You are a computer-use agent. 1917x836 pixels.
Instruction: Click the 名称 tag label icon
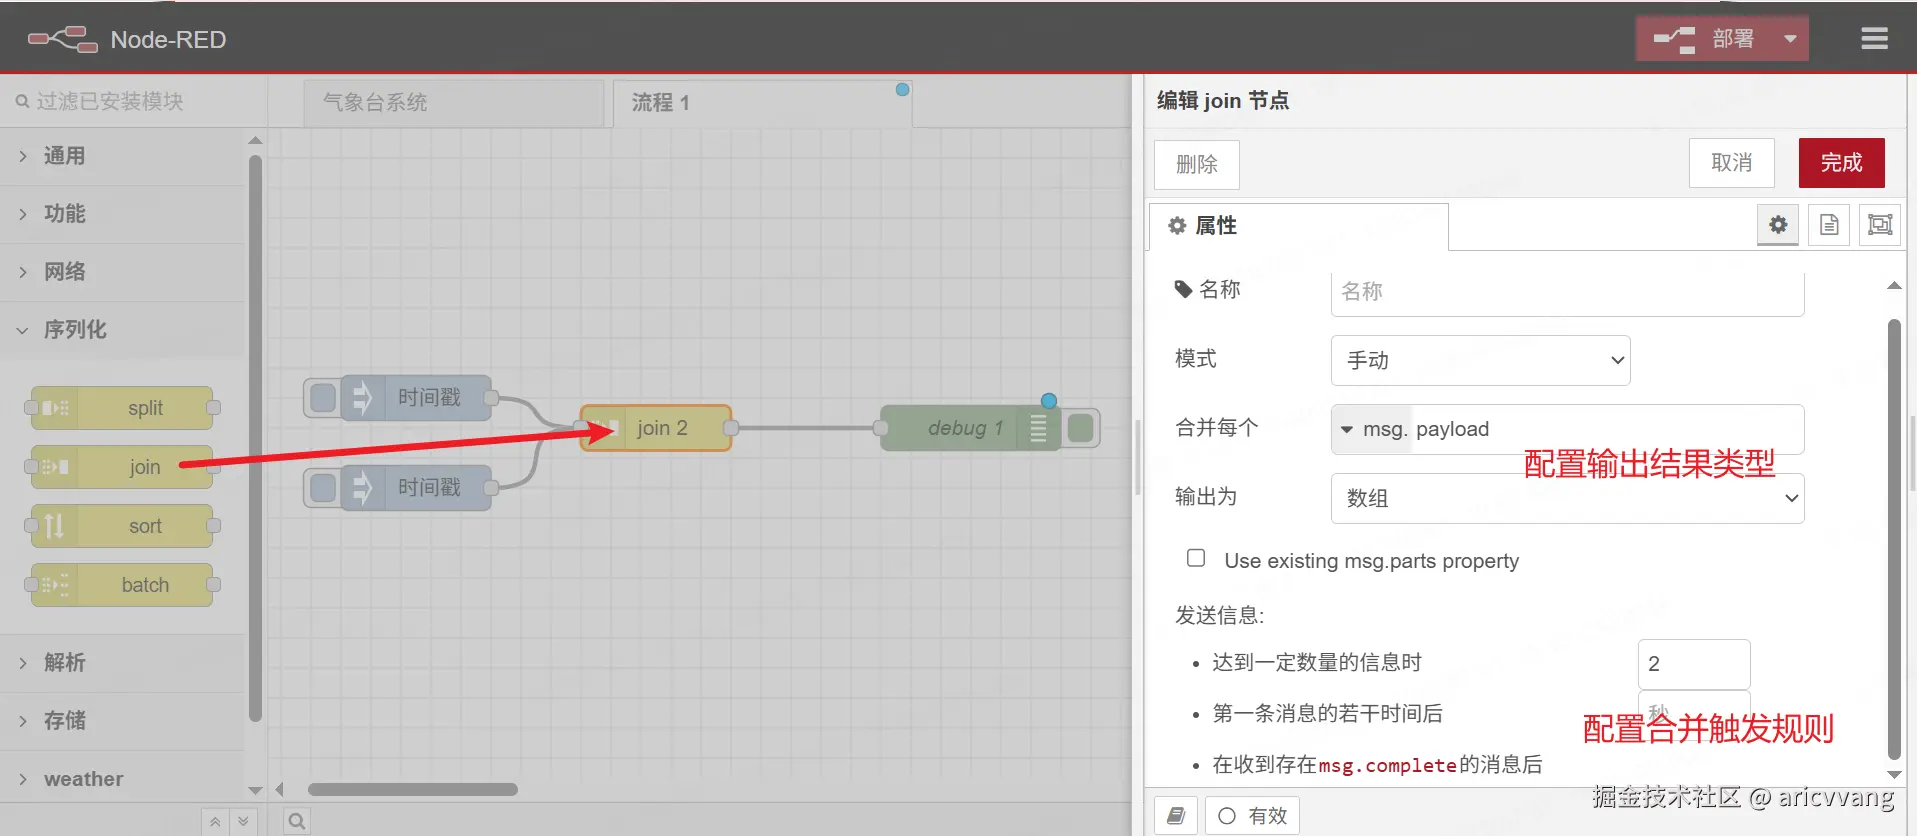(1183, 289)
